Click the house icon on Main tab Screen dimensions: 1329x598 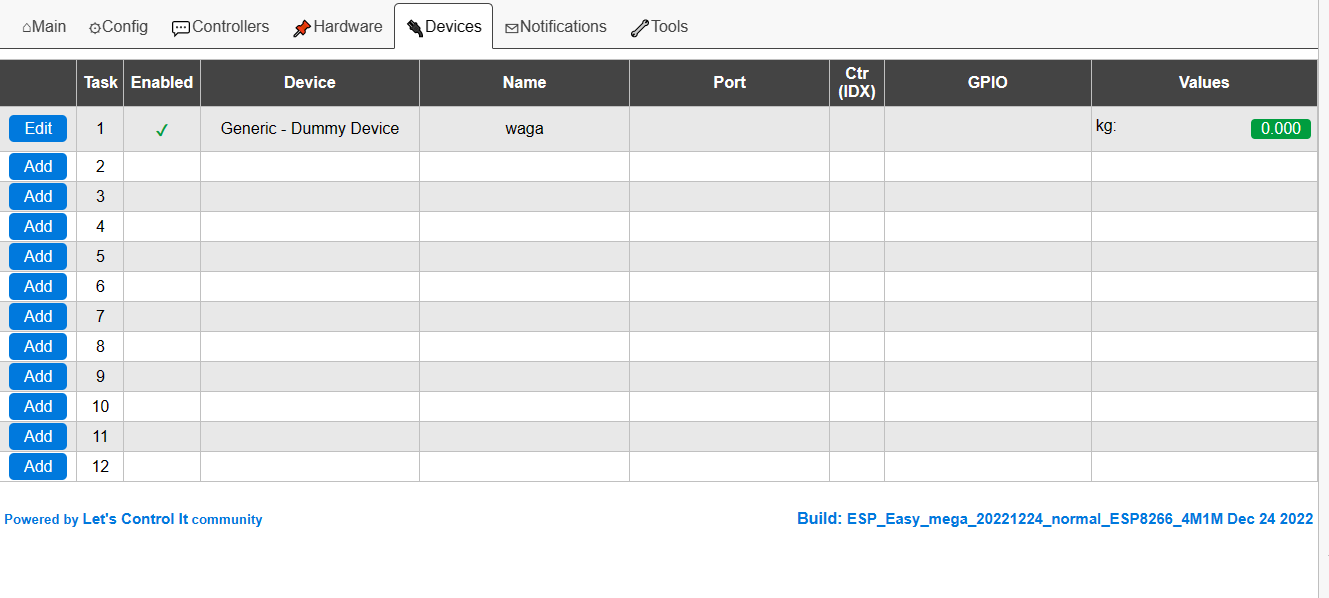coord(27,28)
